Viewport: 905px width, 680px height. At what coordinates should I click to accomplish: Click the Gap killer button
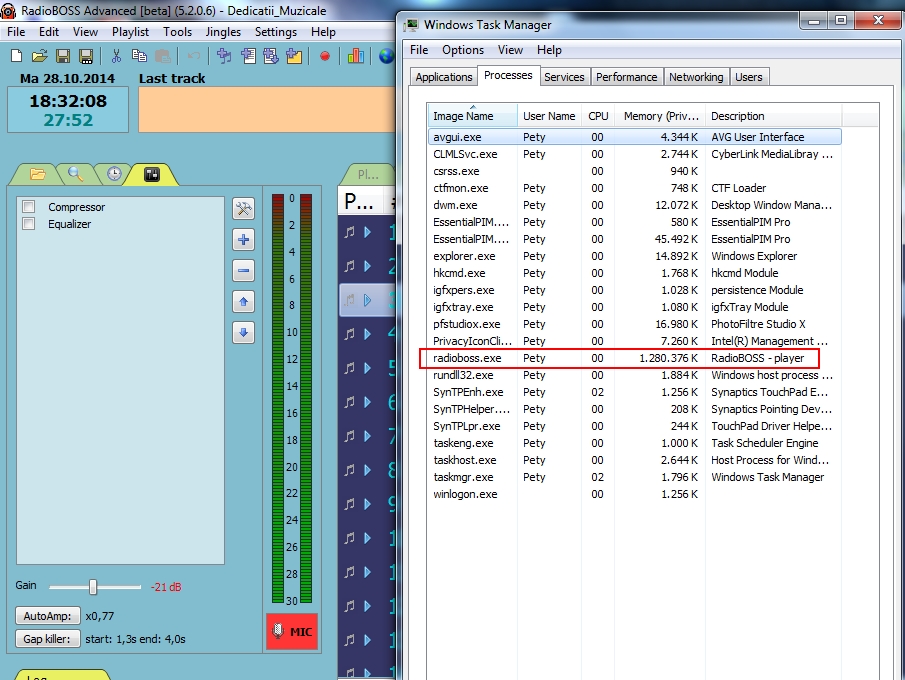click(47, 639)
